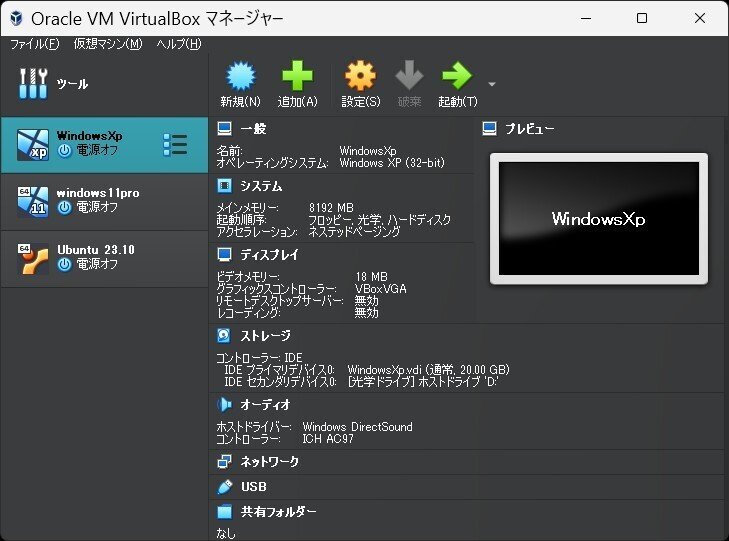729x541 pixels.
Task: Click the power-off status icon under WindowsXp
Action: (65, 151)
